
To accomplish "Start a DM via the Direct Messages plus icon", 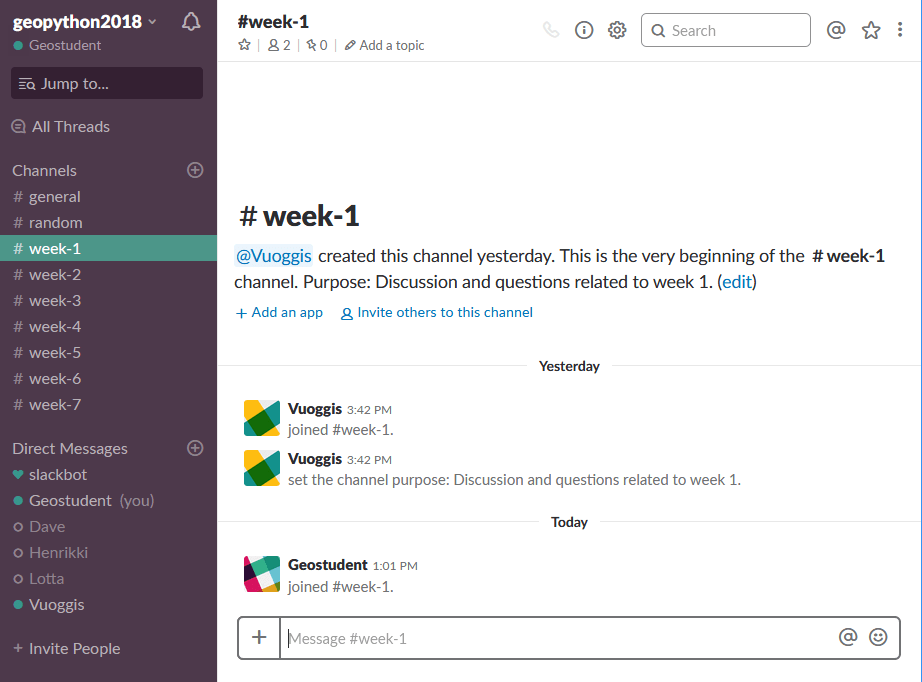I will point(195,448).
